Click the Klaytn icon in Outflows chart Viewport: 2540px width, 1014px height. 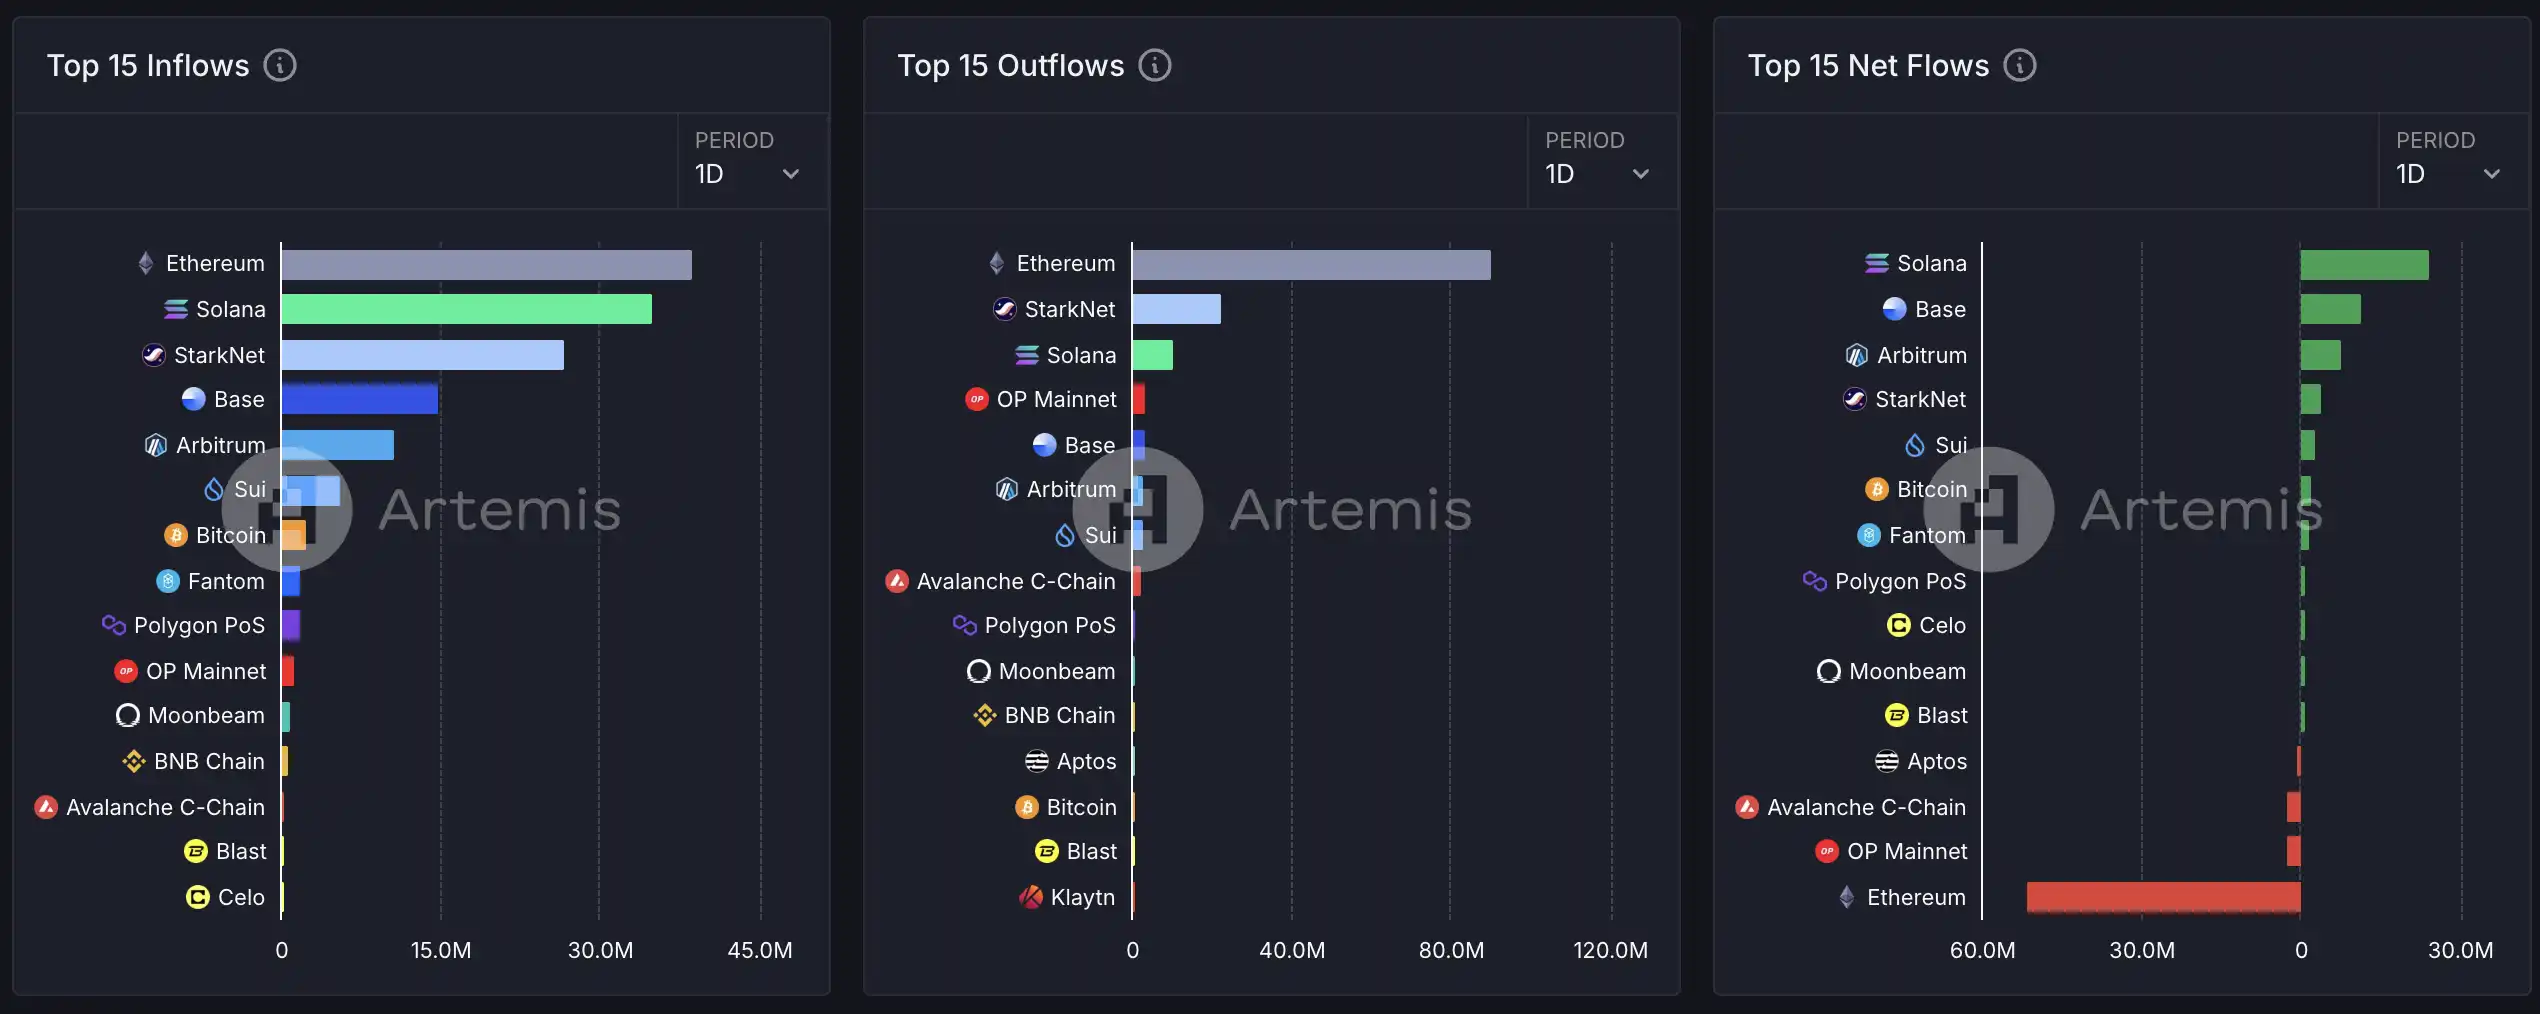coord(1031,898)
